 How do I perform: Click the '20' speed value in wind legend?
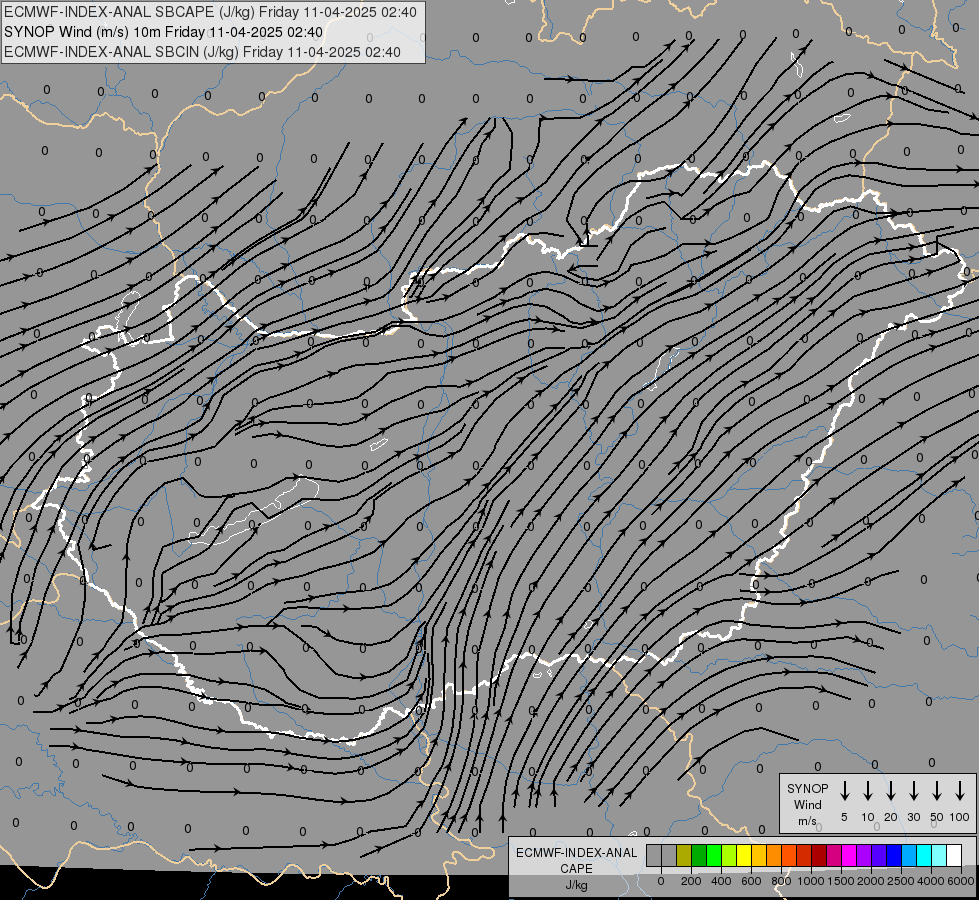coord(891,817)
